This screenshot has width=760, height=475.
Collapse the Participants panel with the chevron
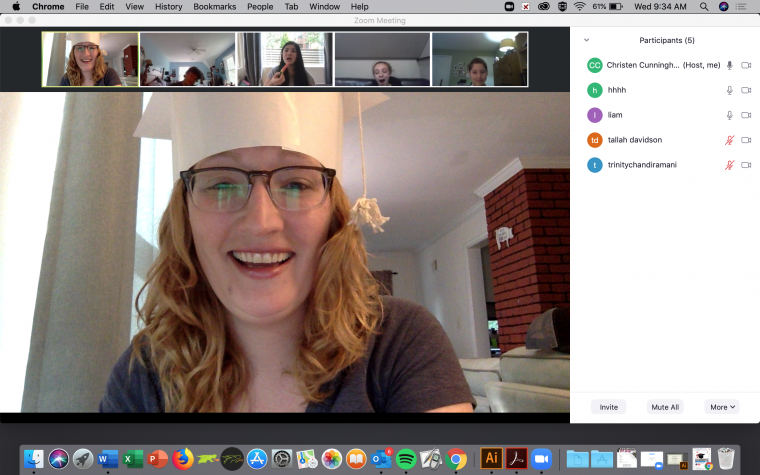(x=586, y=40)
